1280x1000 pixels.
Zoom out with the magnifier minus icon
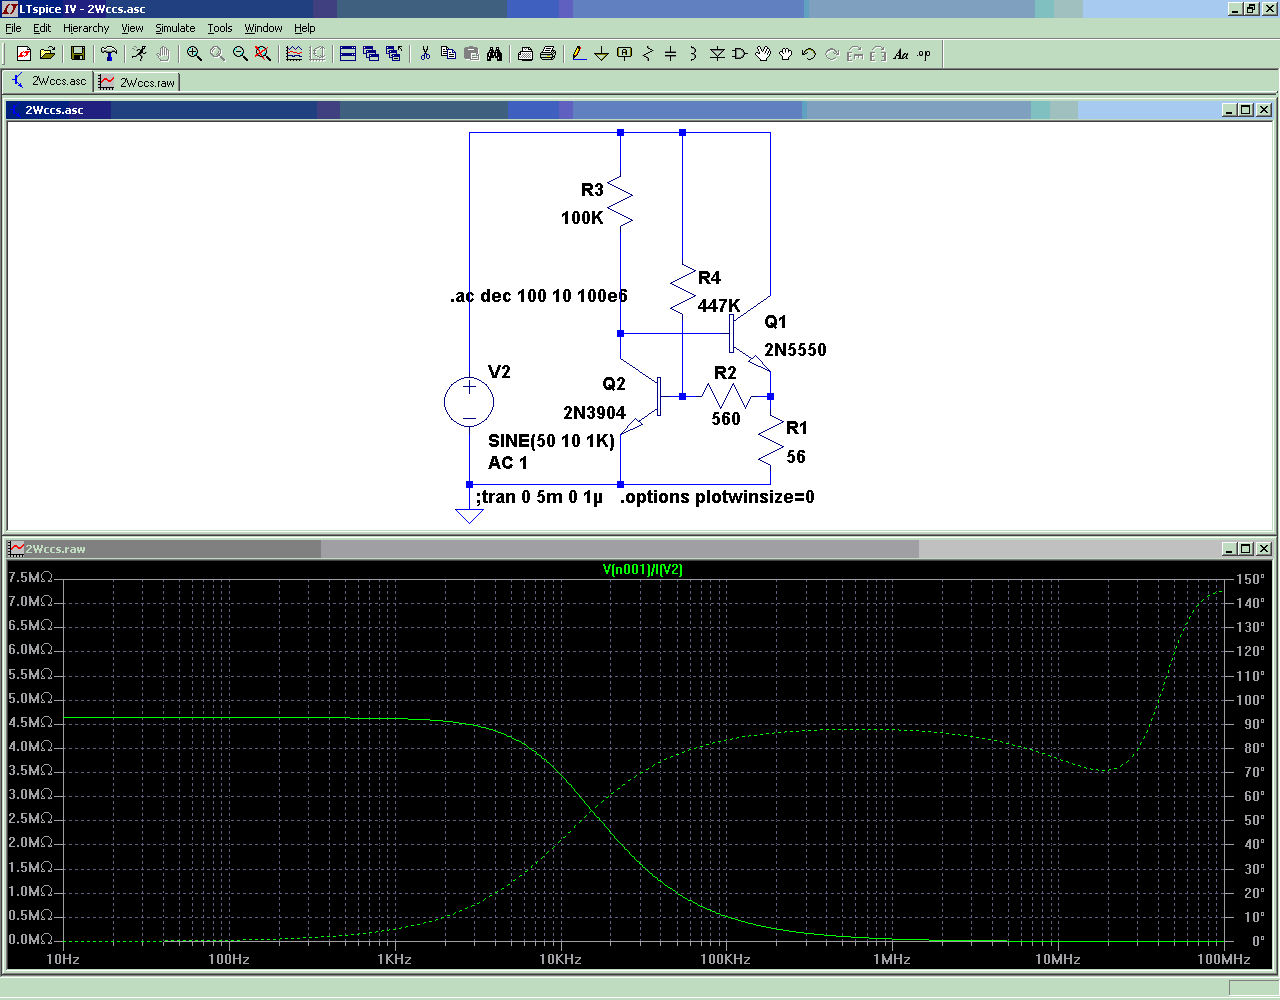pyautogui.click(x=240, y=54)
